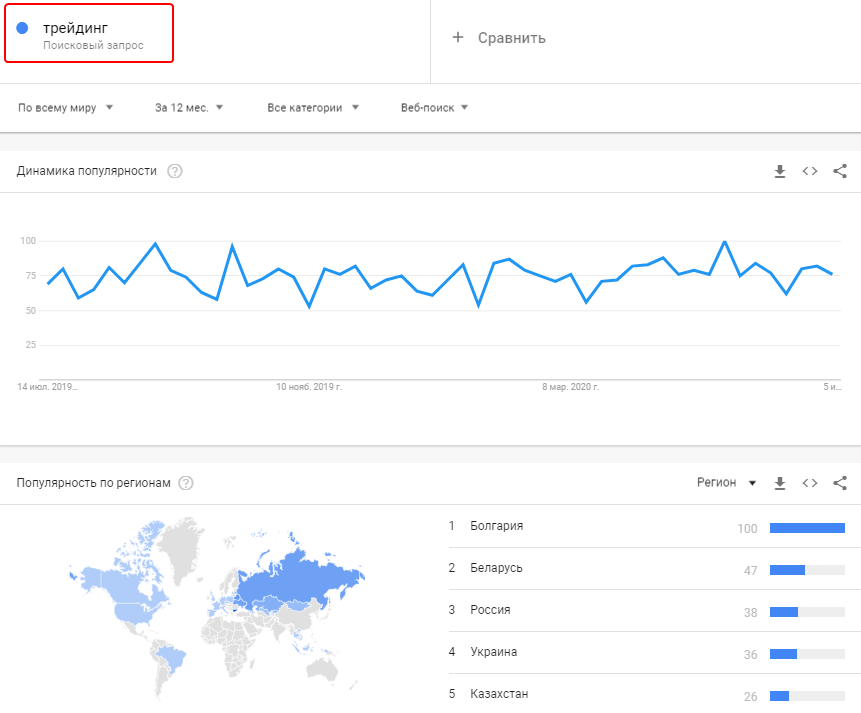
Task: Open the Регион granularity dropdown
Action: [x=727, y=483]
